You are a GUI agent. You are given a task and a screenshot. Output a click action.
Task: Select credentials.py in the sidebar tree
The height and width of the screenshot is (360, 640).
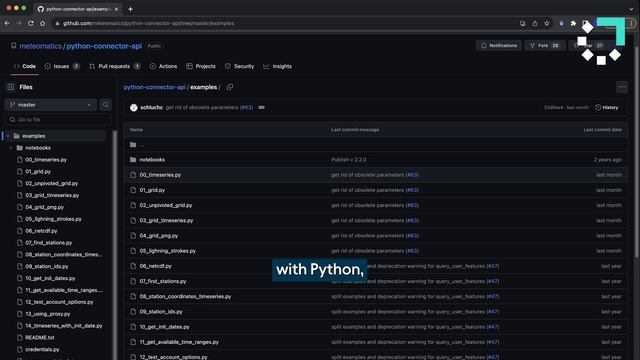pos(42,349)
